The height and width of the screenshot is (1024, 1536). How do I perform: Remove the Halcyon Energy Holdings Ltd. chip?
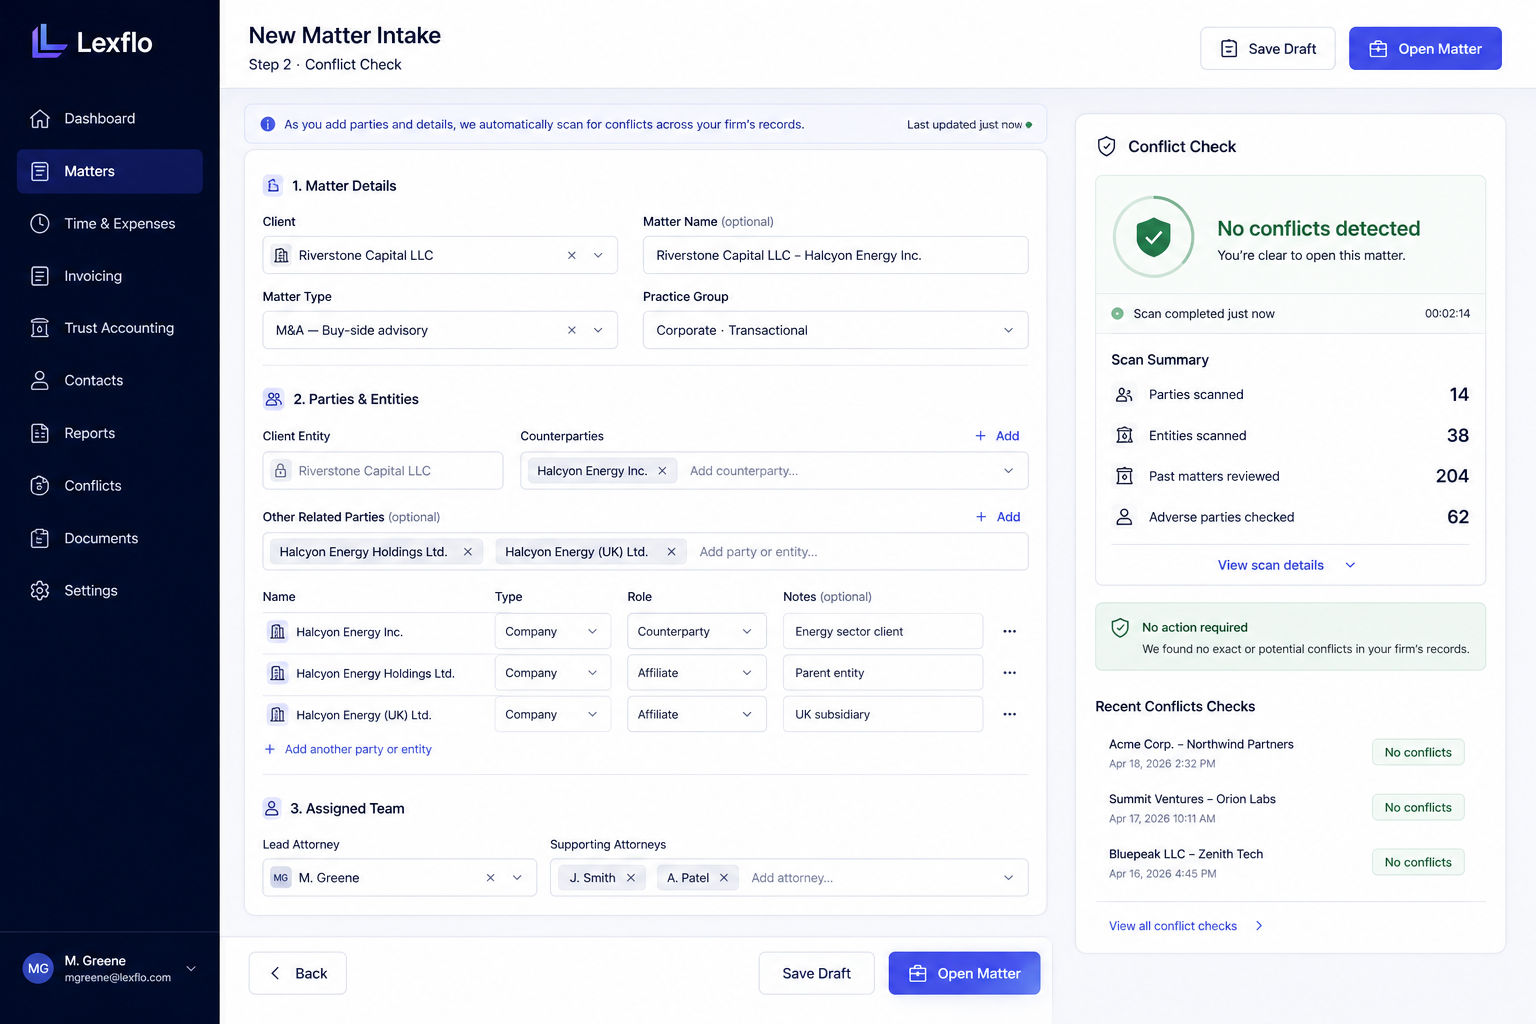[x=467, y=552]
